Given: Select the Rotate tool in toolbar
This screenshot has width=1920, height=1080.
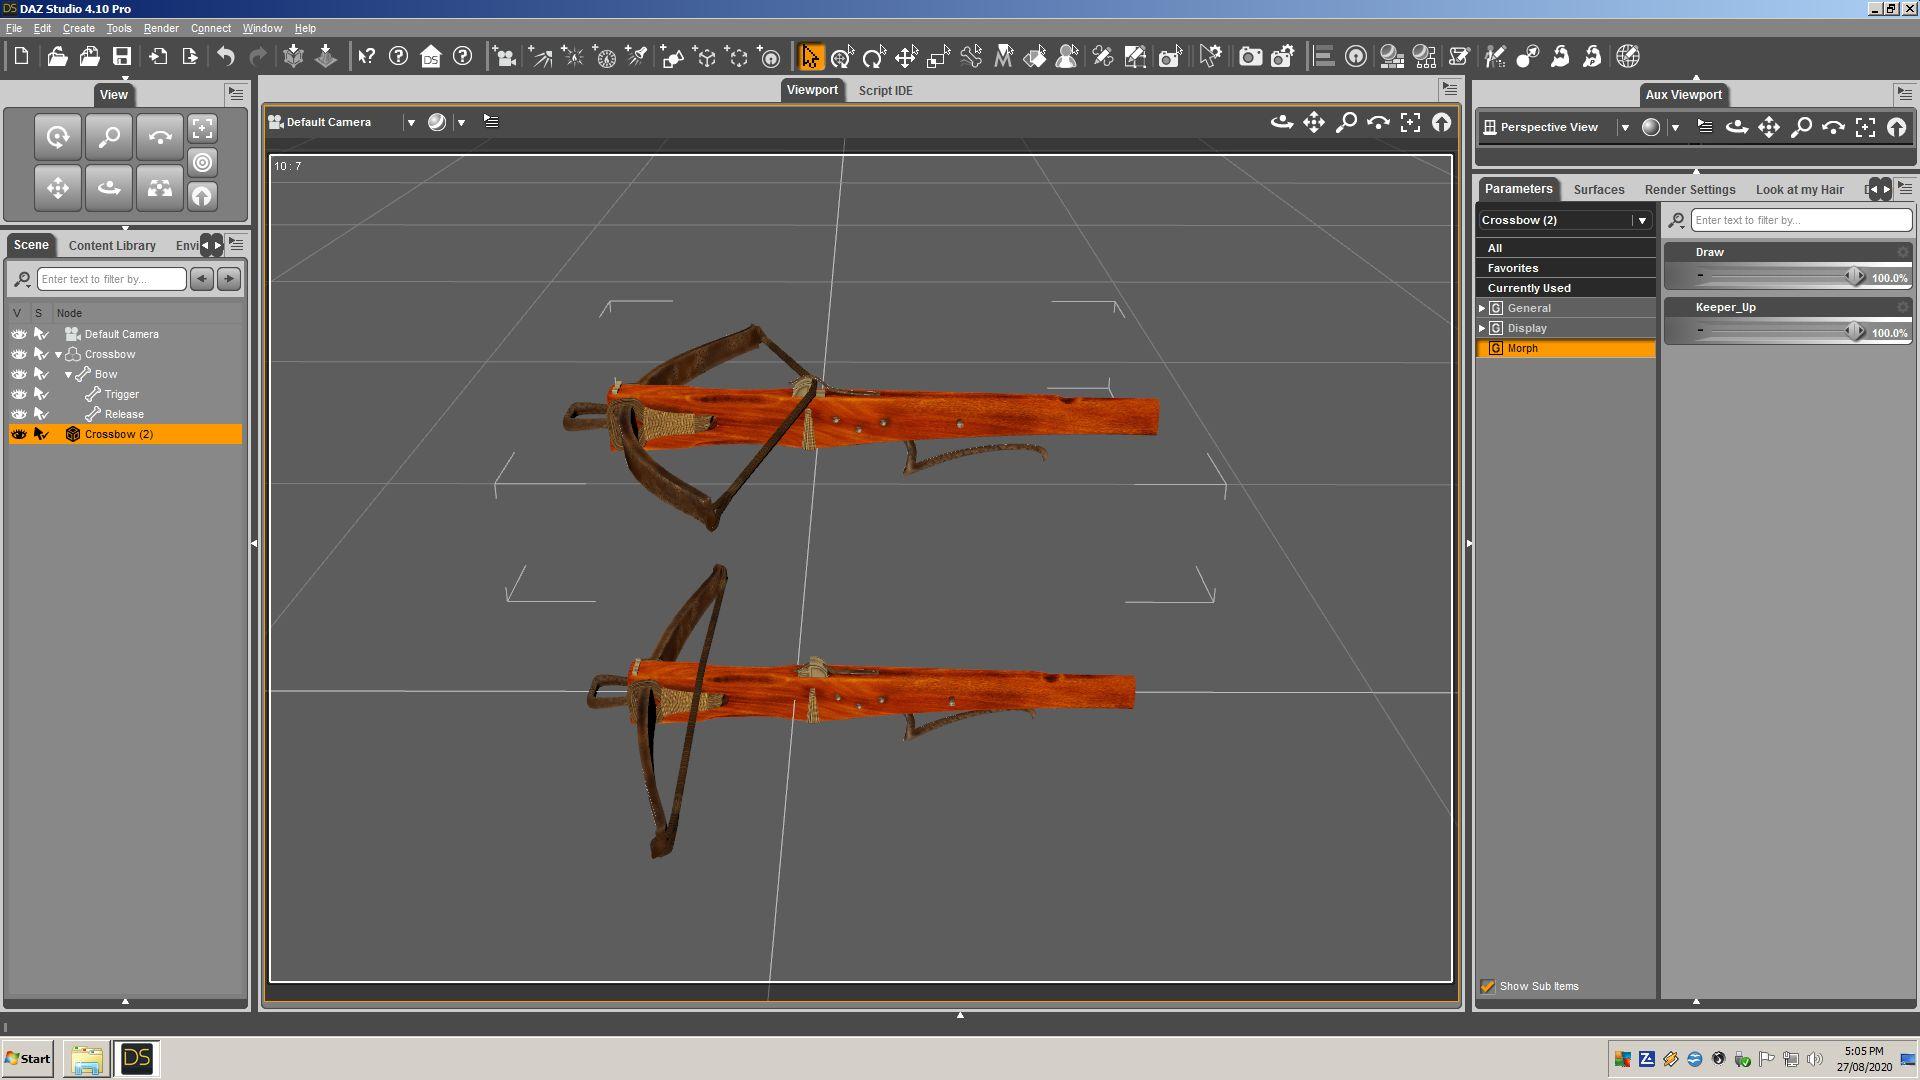Looking at the screenshot, I should [x=873, y=57].
